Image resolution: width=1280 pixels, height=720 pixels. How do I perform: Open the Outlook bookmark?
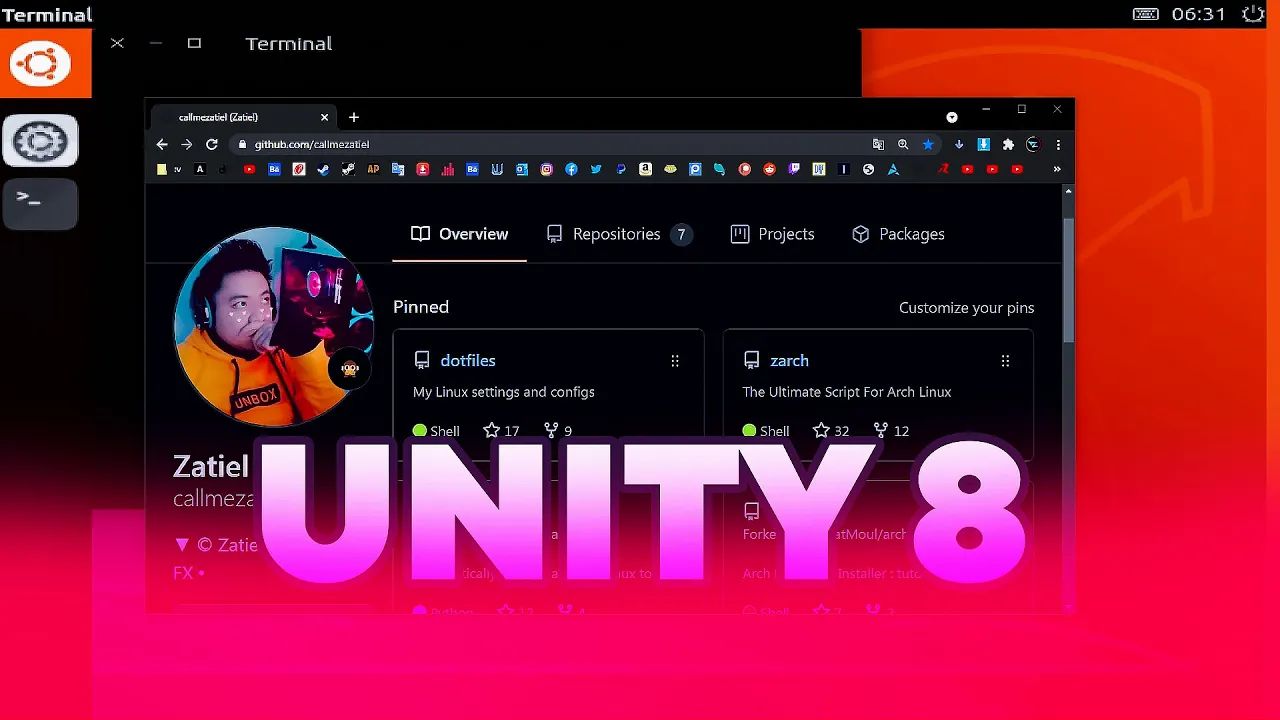pos(522,169)
